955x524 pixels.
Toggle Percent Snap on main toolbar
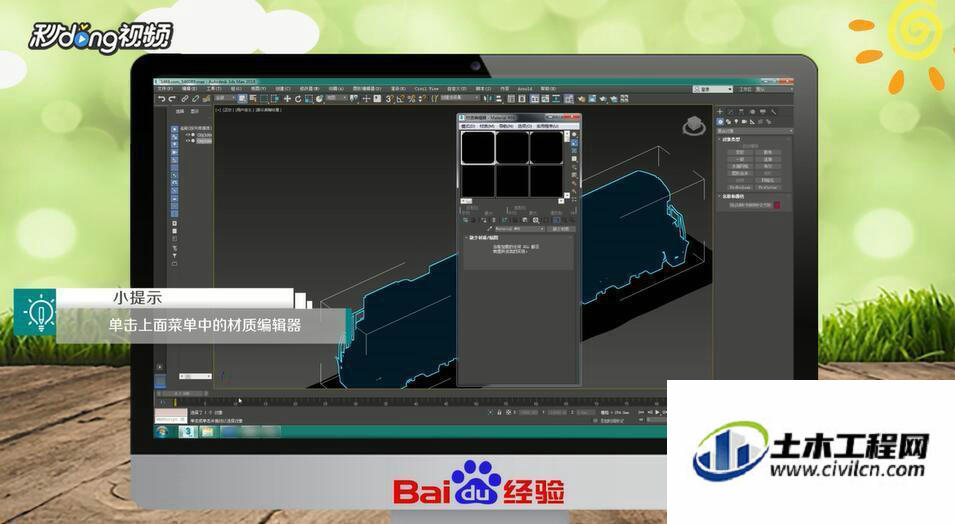point(411,99)
